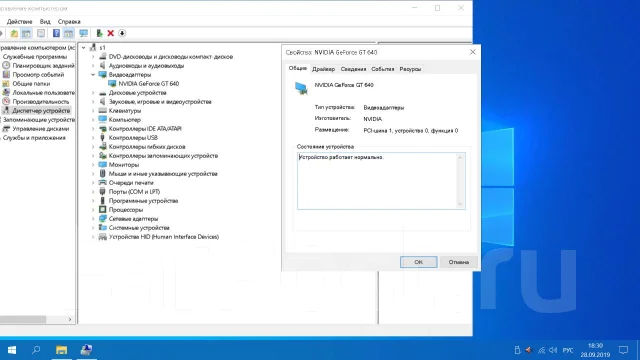
Task: Click the Программные устройства icon
Action: (102, 200)
